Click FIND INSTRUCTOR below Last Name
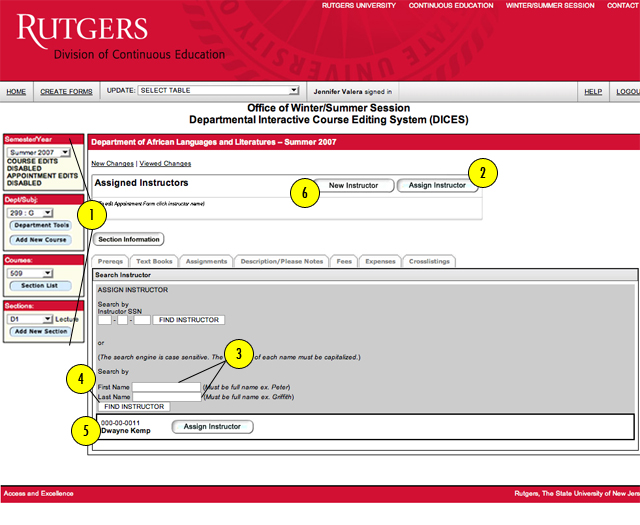 point(134,407)
